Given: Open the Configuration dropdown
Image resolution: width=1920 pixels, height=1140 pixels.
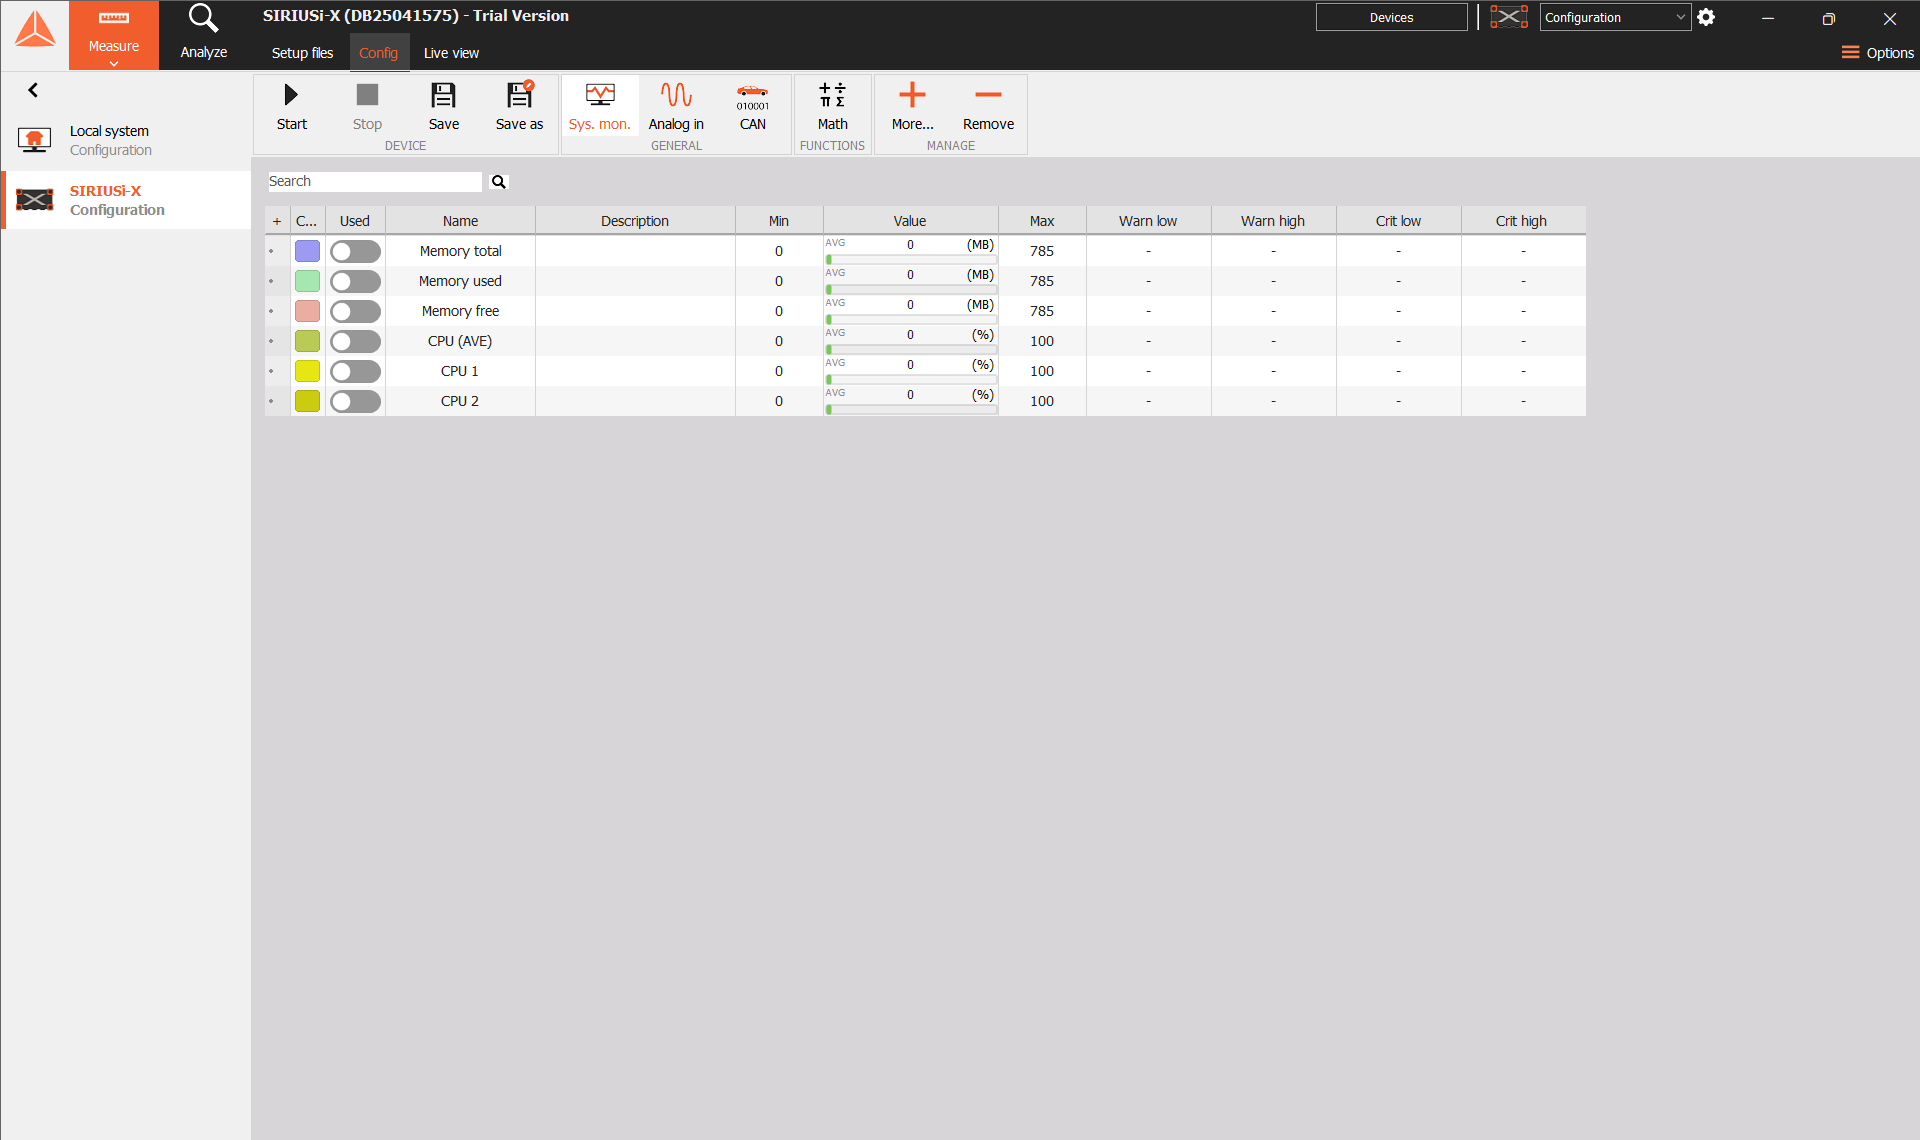Looking at the screenshot, I should click(x=1615, y=18).
